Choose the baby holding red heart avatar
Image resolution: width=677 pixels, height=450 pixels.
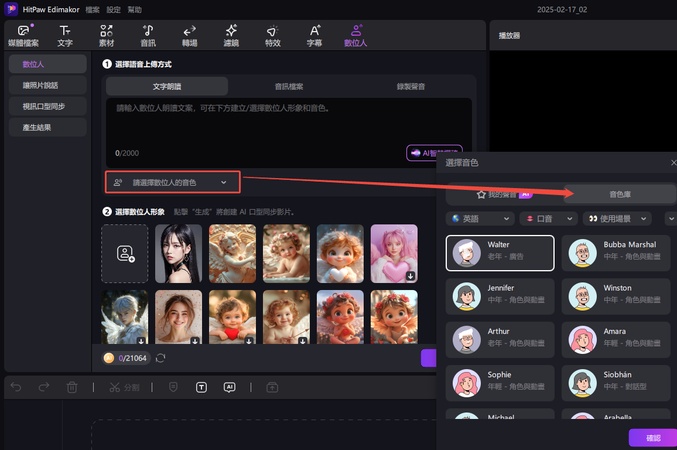pyautogui.click(x=232, y=317)
